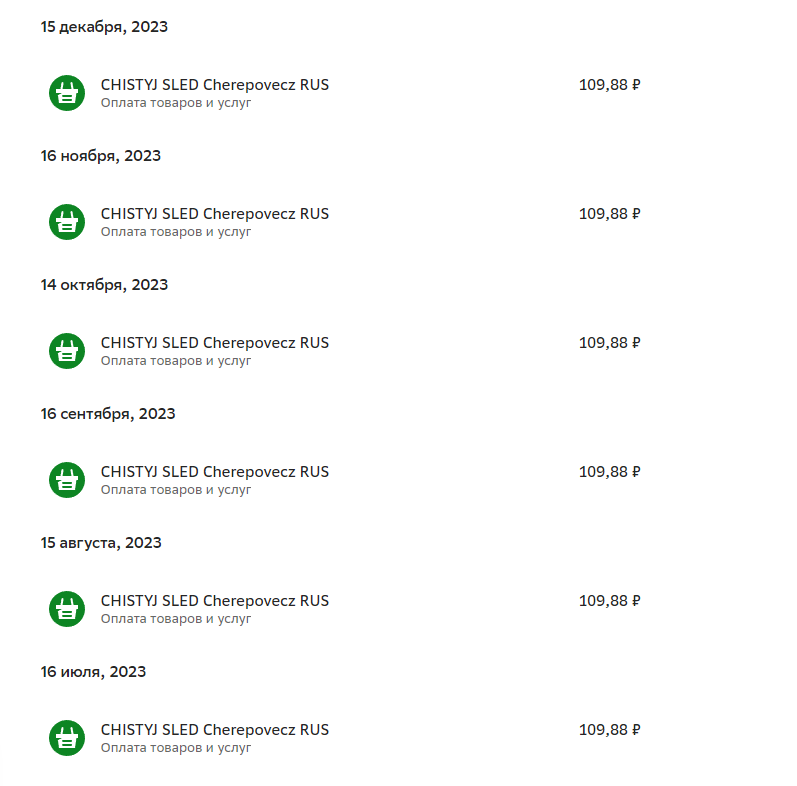Click the basket icon for 14 октября payment
797x786 pixels.
coord(67,351)
